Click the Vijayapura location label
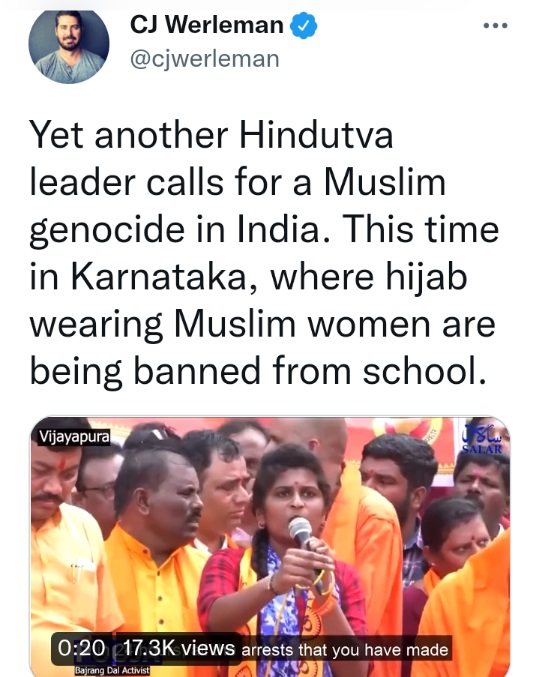536x677 pixels. point(74,437)
